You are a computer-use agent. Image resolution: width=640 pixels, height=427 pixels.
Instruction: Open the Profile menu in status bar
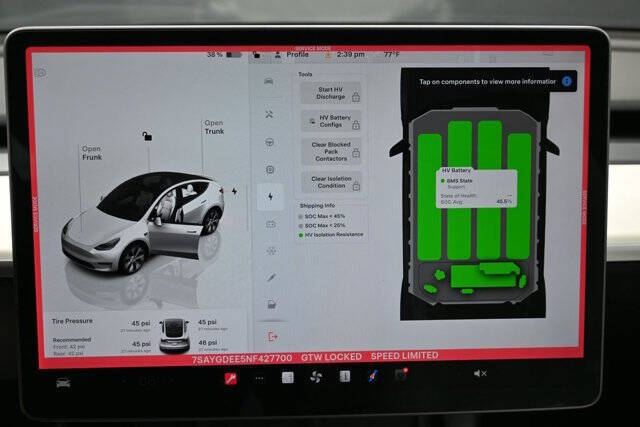tap(292, 54)
